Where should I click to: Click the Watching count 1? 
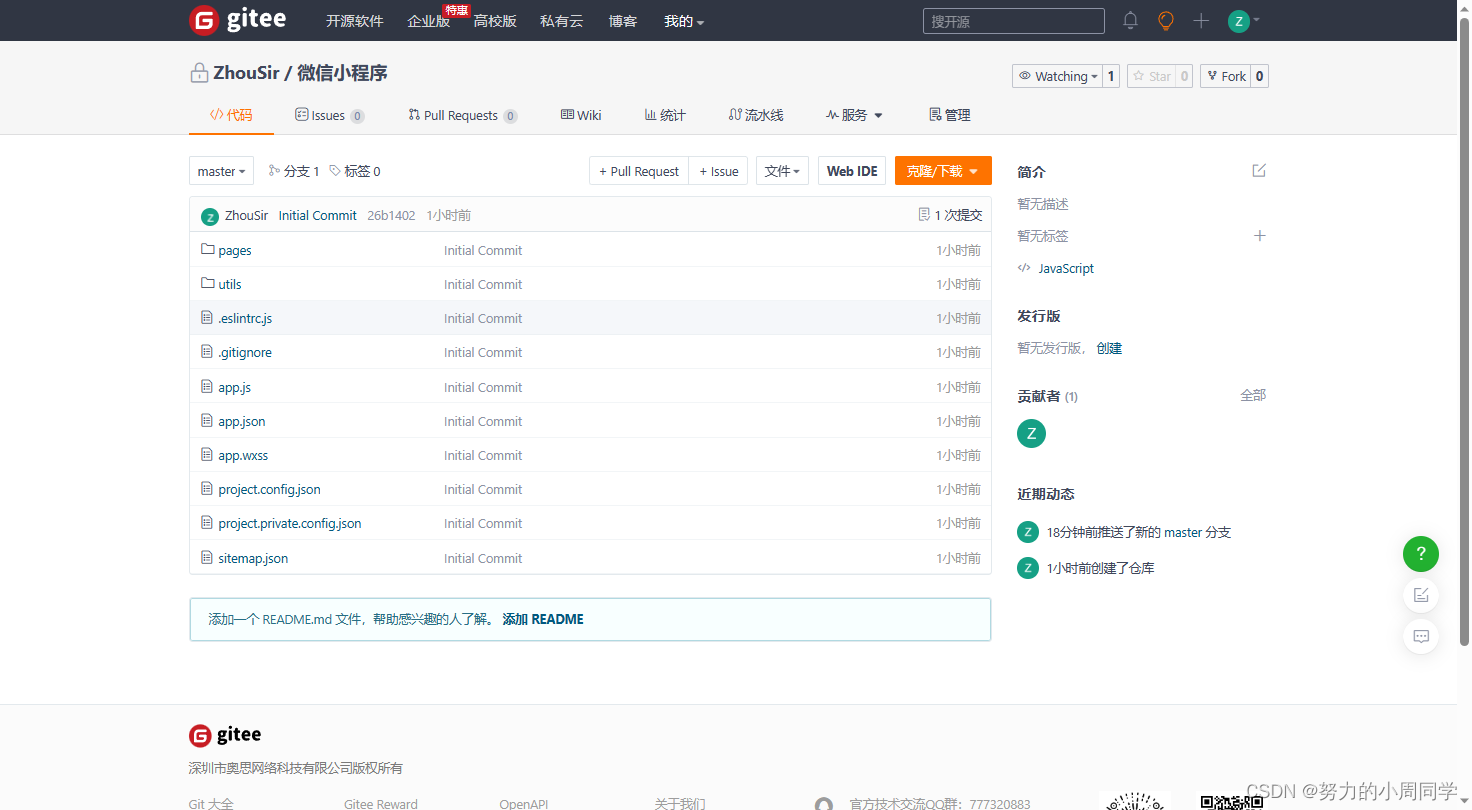1111,76
